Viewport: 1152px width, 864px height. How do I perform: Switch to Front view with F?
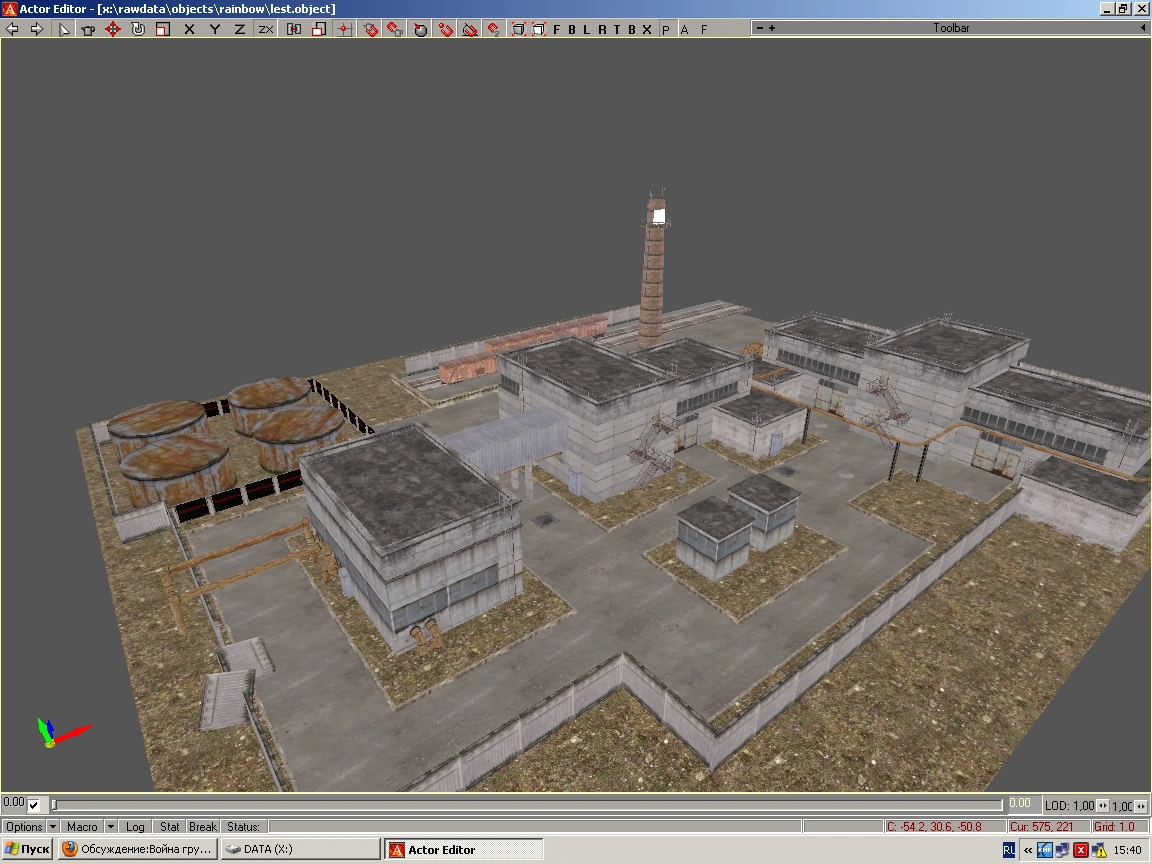(556, 29)
